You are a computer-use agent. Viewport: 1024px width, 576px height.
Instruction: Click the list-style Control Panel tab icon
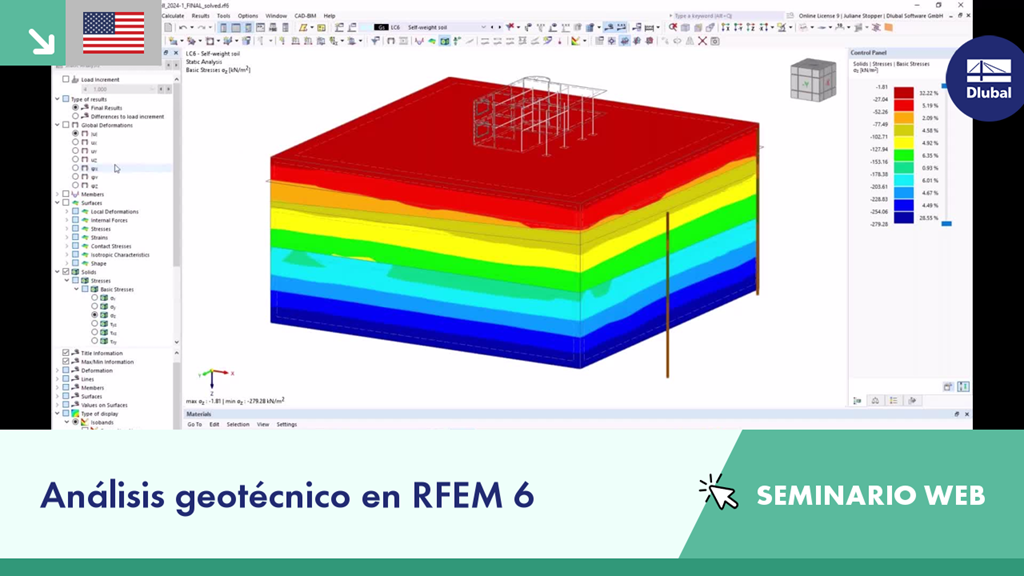(x=893, y=400)
